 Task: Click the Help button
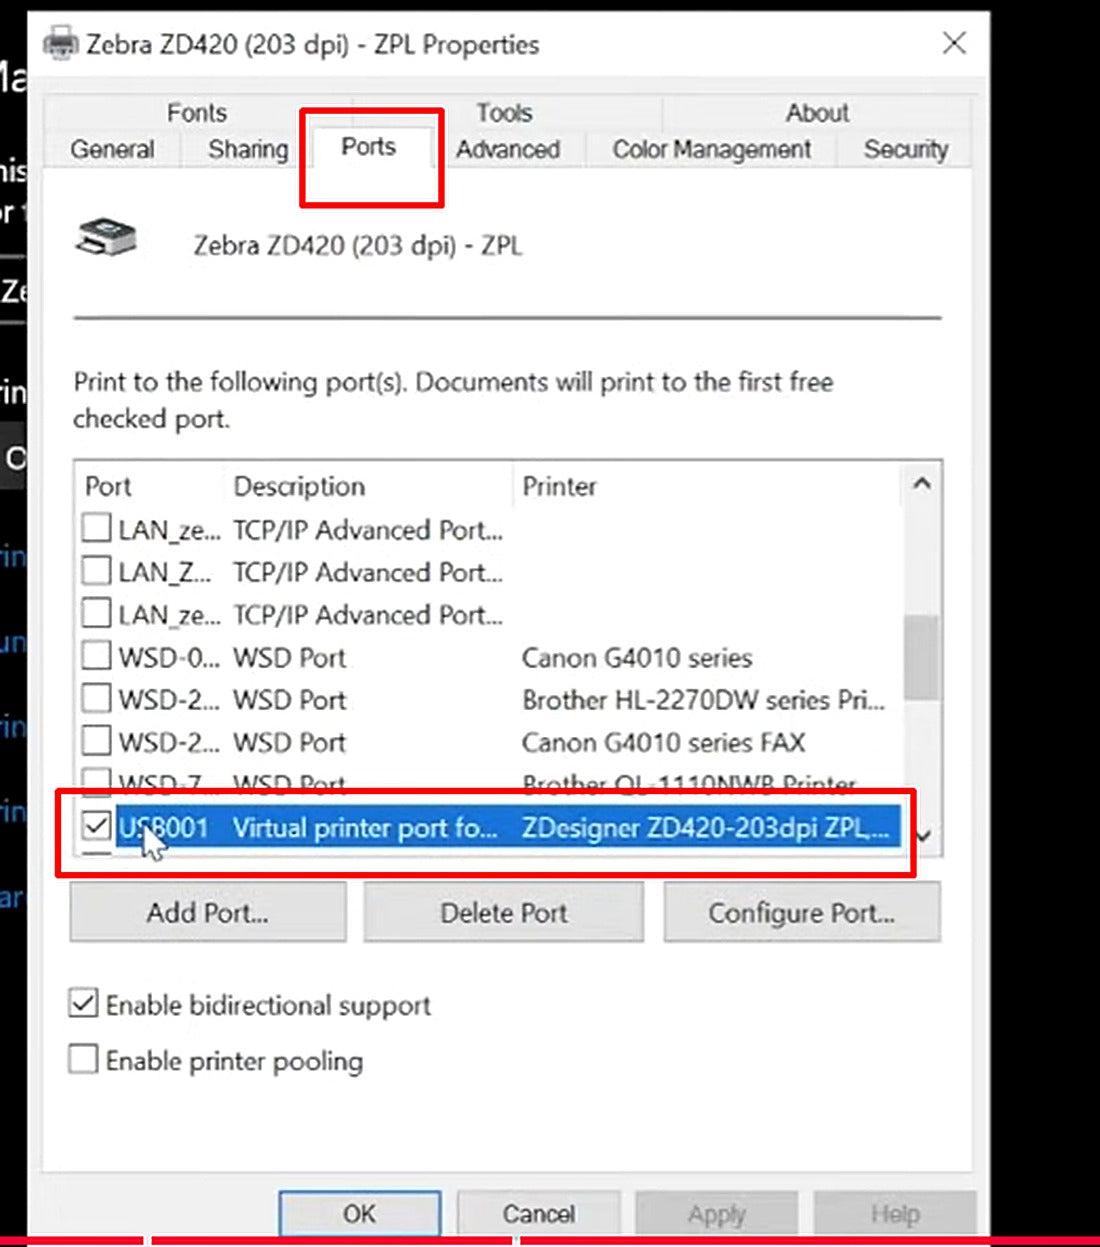click(x=895, y=1213)
